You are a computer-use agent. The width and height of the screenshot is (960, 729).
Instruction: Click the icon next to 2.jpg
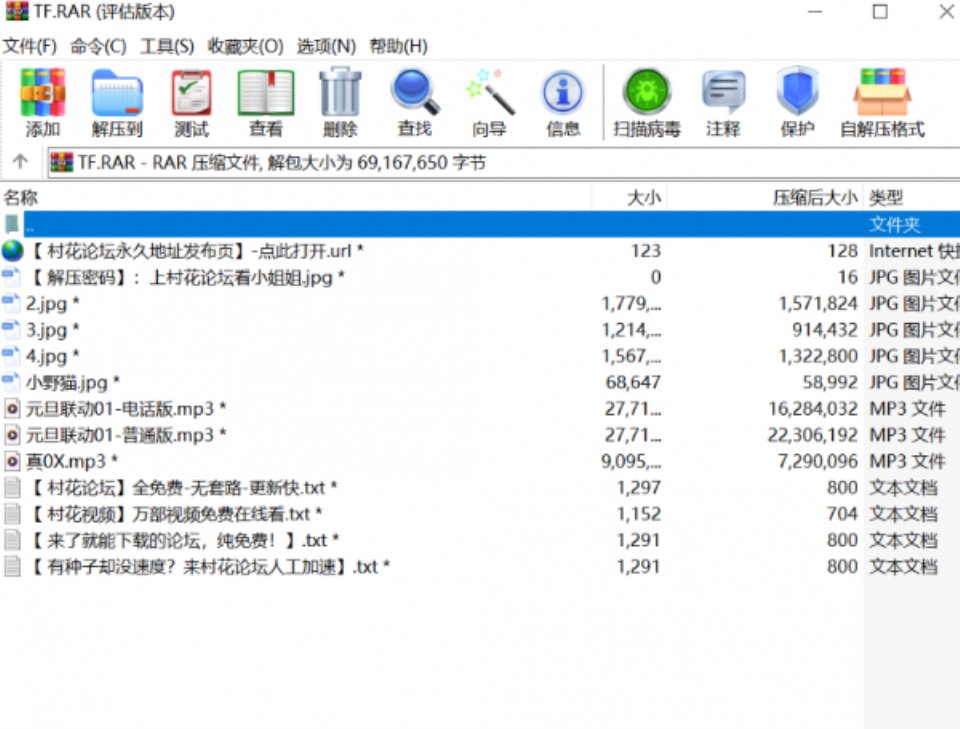(x=10, y=303)
